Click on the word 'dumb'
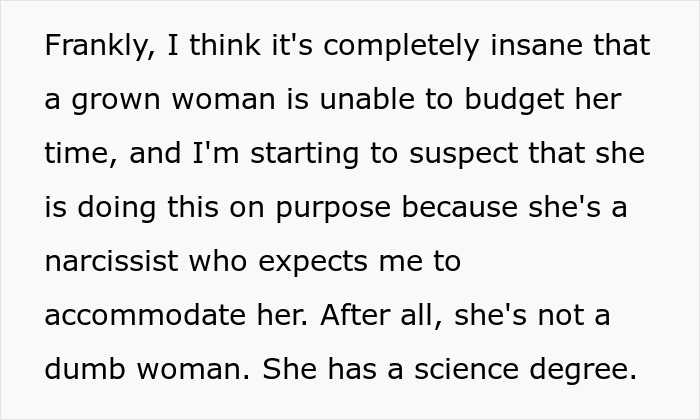700x420 pixels. click(85, 369)
